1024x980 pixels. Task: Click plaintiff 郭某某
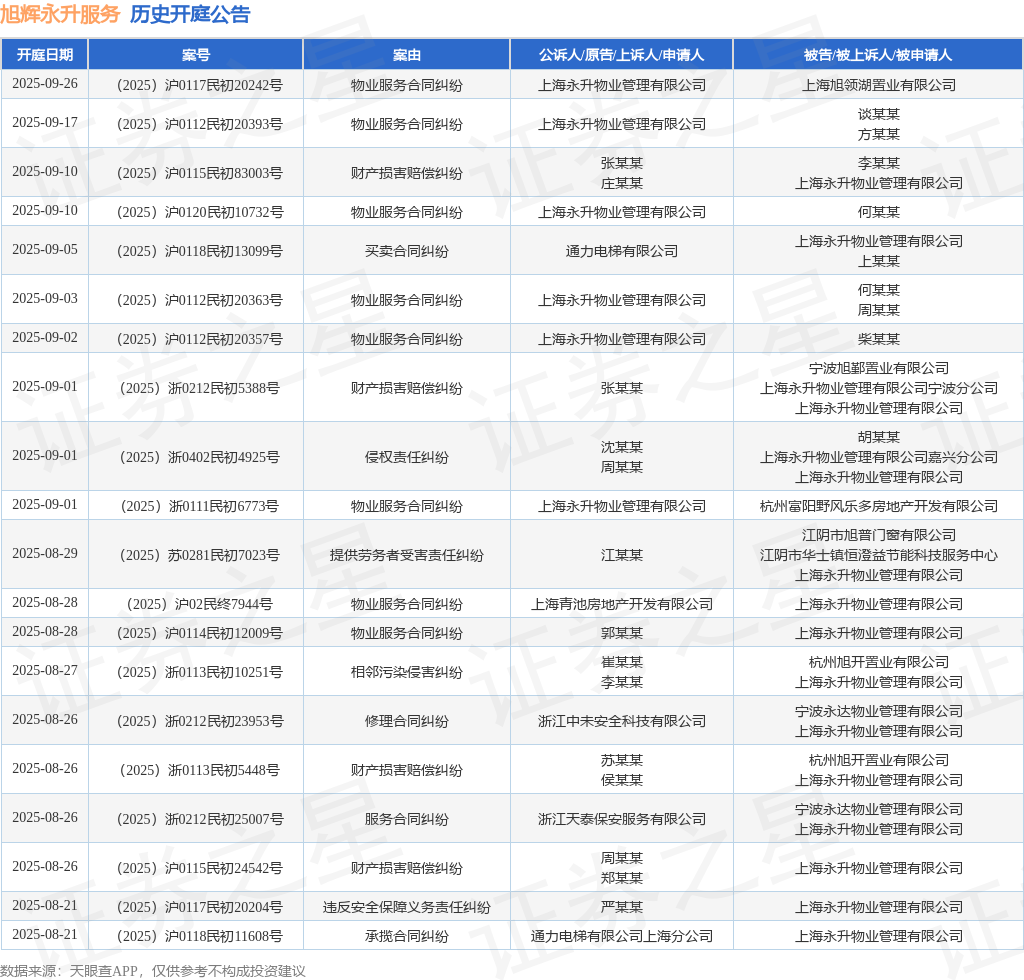click(622, 633)
